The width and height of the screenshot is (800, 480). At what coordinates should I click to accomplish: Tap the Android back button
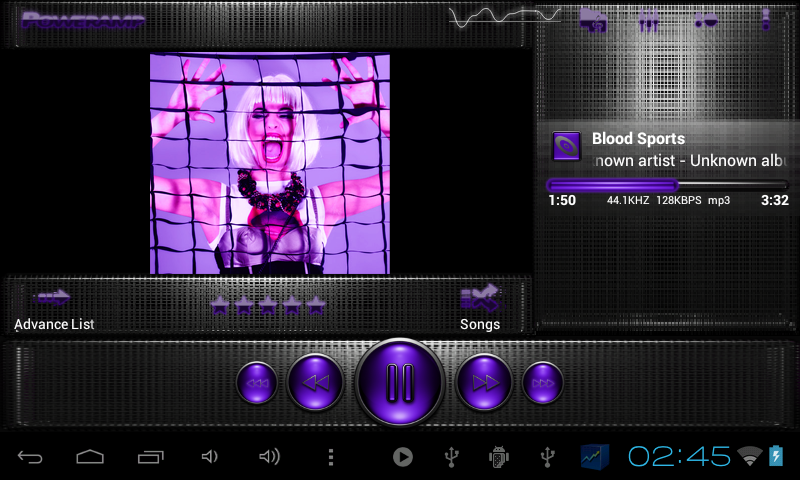click(30, 457)
